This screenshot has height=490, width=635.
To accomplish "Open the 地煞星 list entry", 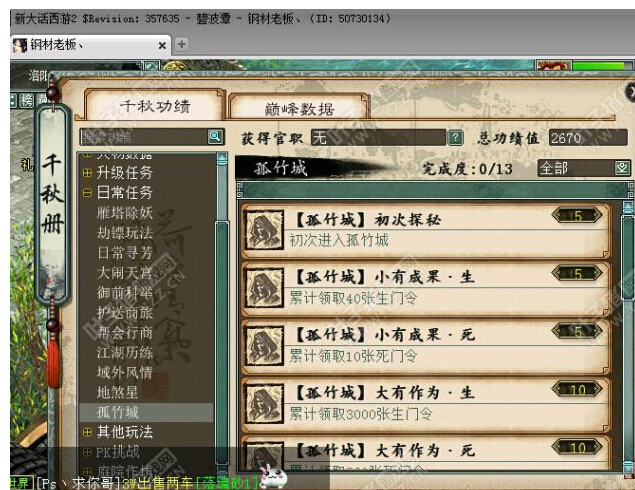I will pyautogui.click(x=117, y=392).
